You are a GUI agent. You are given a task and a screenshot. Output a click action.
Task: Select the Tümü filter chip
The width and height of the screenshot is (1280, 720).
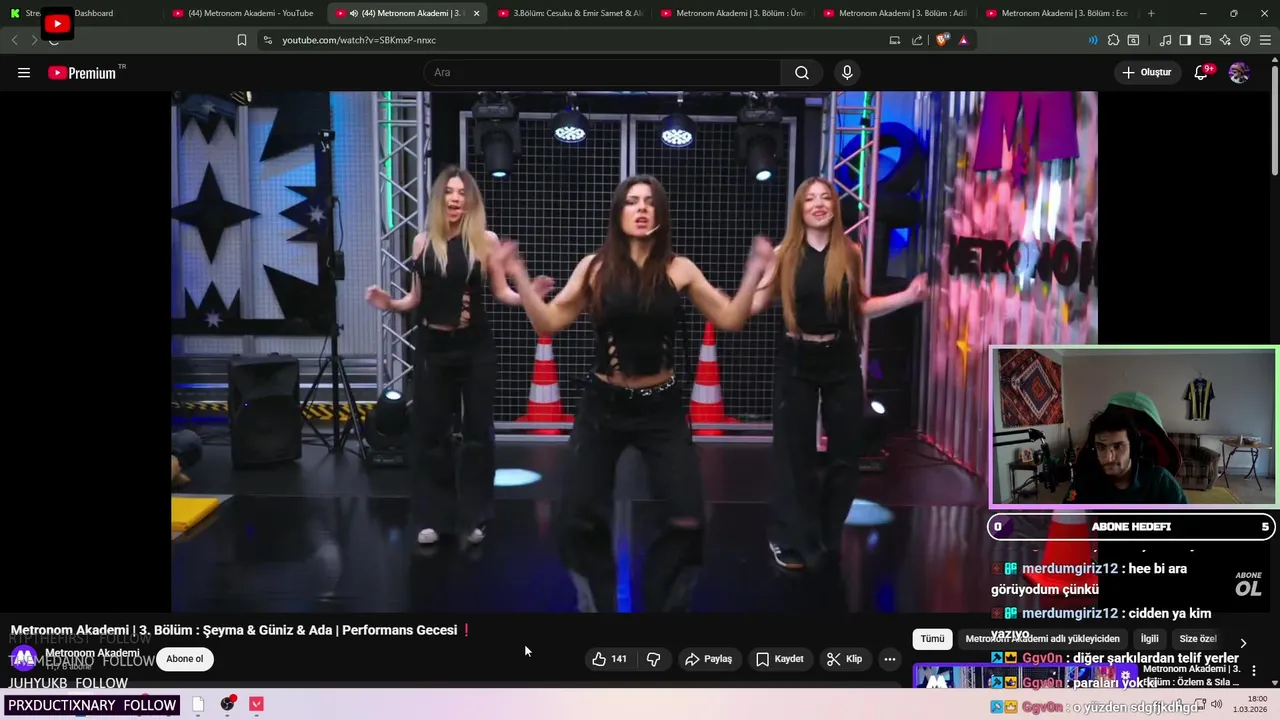tap(932, 639)
